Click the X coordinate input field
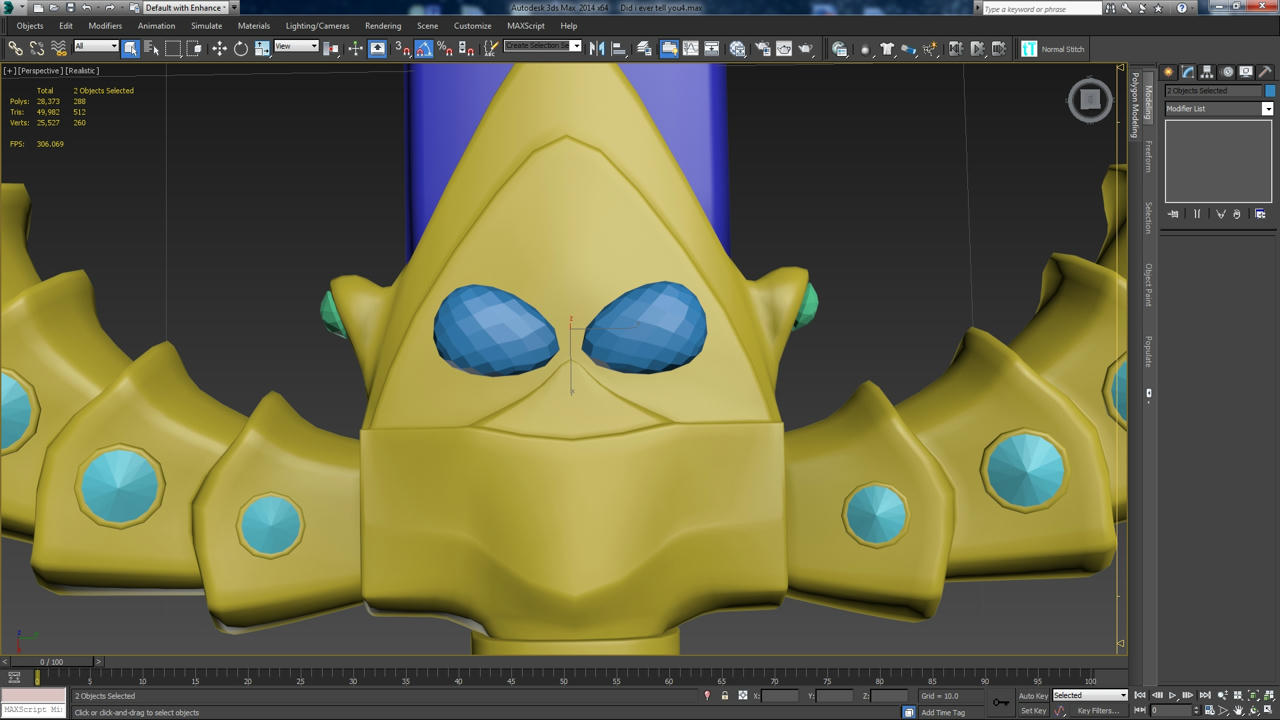 [x=780, y=696]
